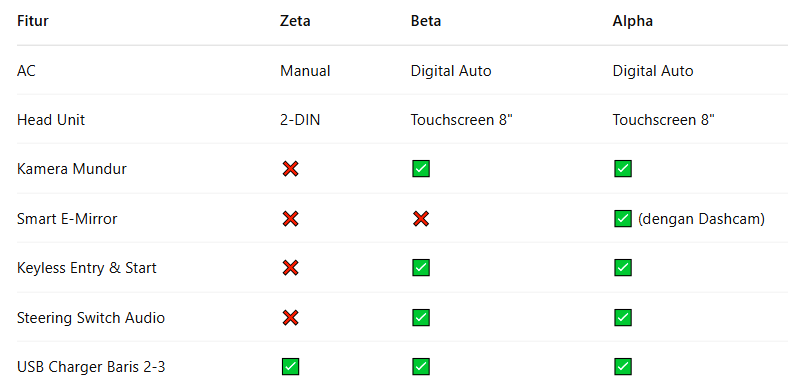Click the green check for Alpha USB Charger

pos(623,367)
